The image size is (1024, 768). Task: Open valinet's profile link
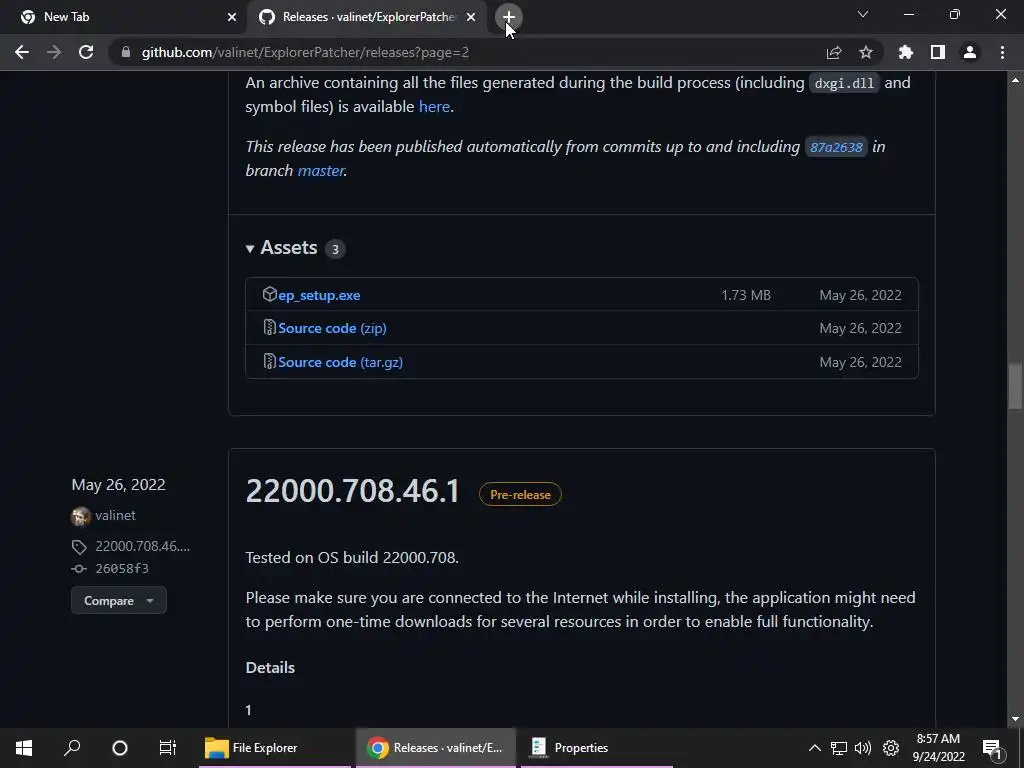pyautogui.click(x=116, y=515)
